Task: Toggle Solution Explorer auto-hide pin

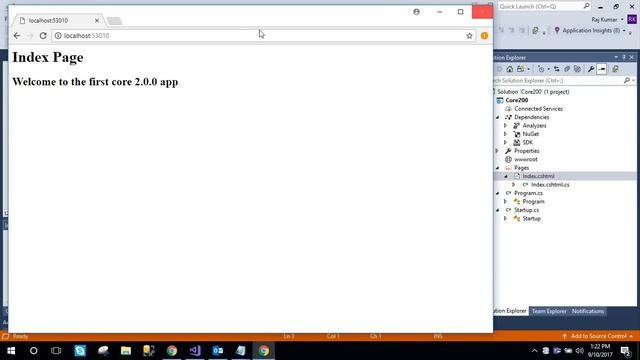Action: [x=624, y=58]
